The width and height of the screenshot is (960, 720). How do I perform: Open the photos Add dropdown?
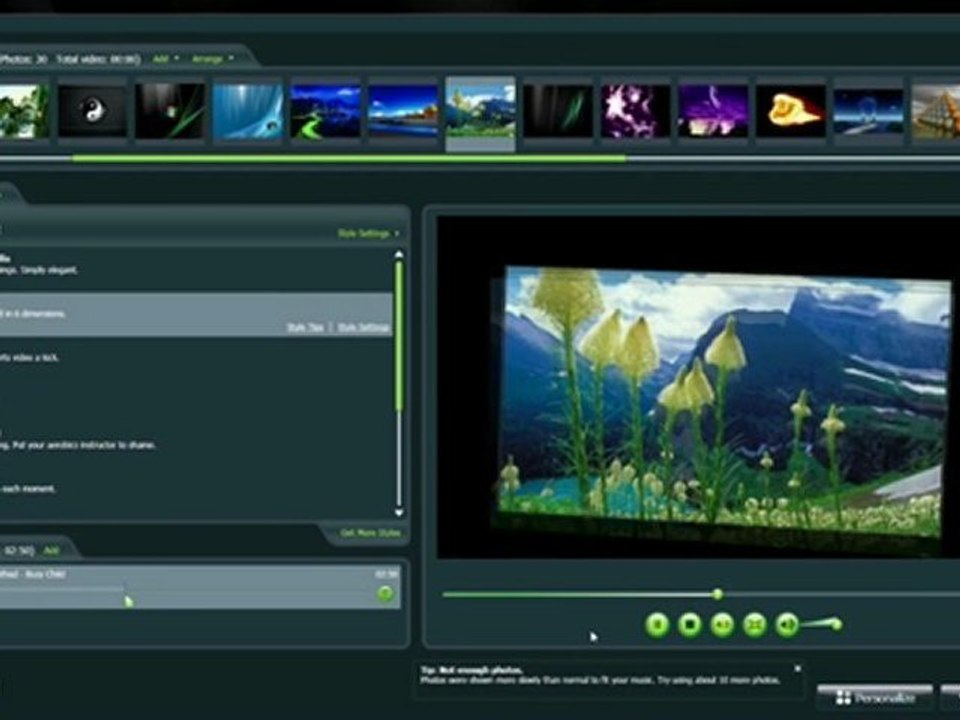[x=165, y=59]
